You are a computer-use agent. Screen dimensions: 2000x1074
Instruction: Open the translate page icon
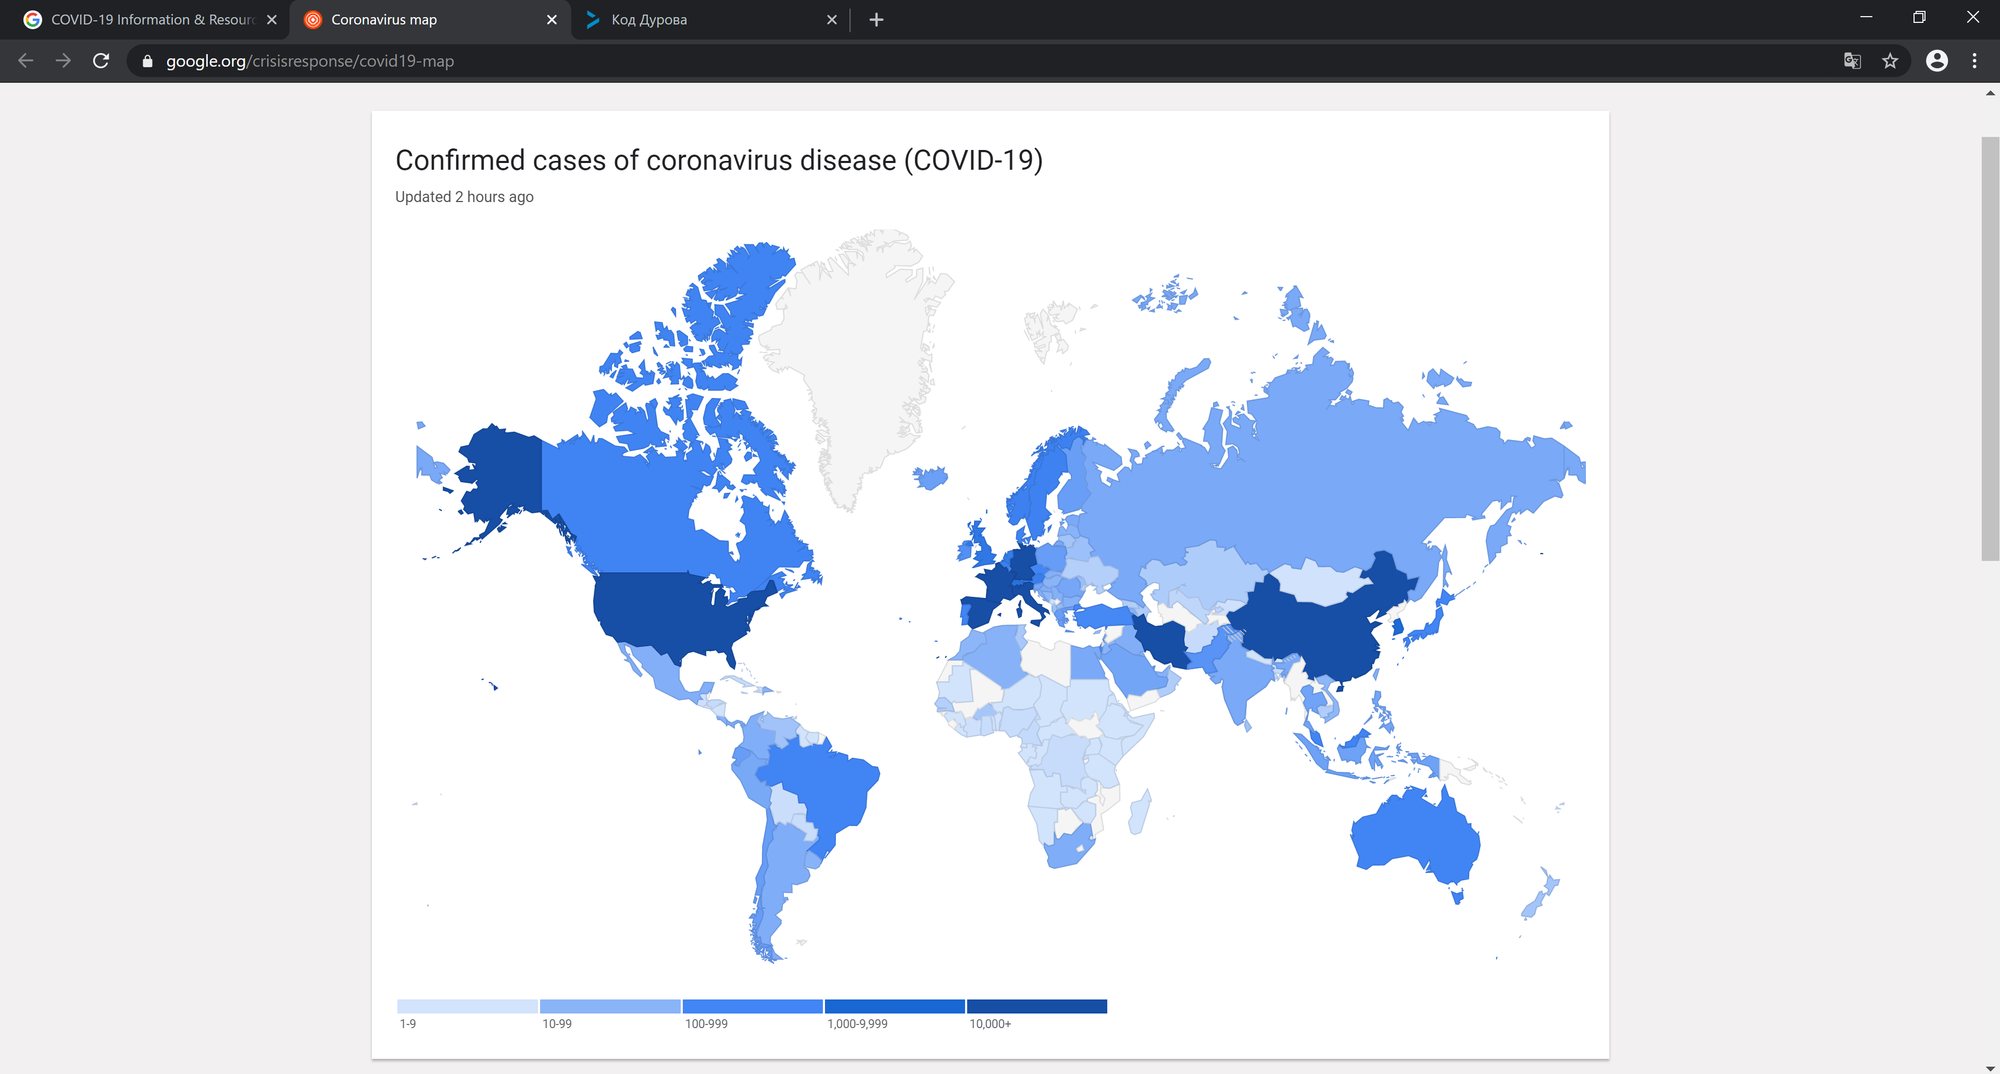click(x=1852, y=61)
